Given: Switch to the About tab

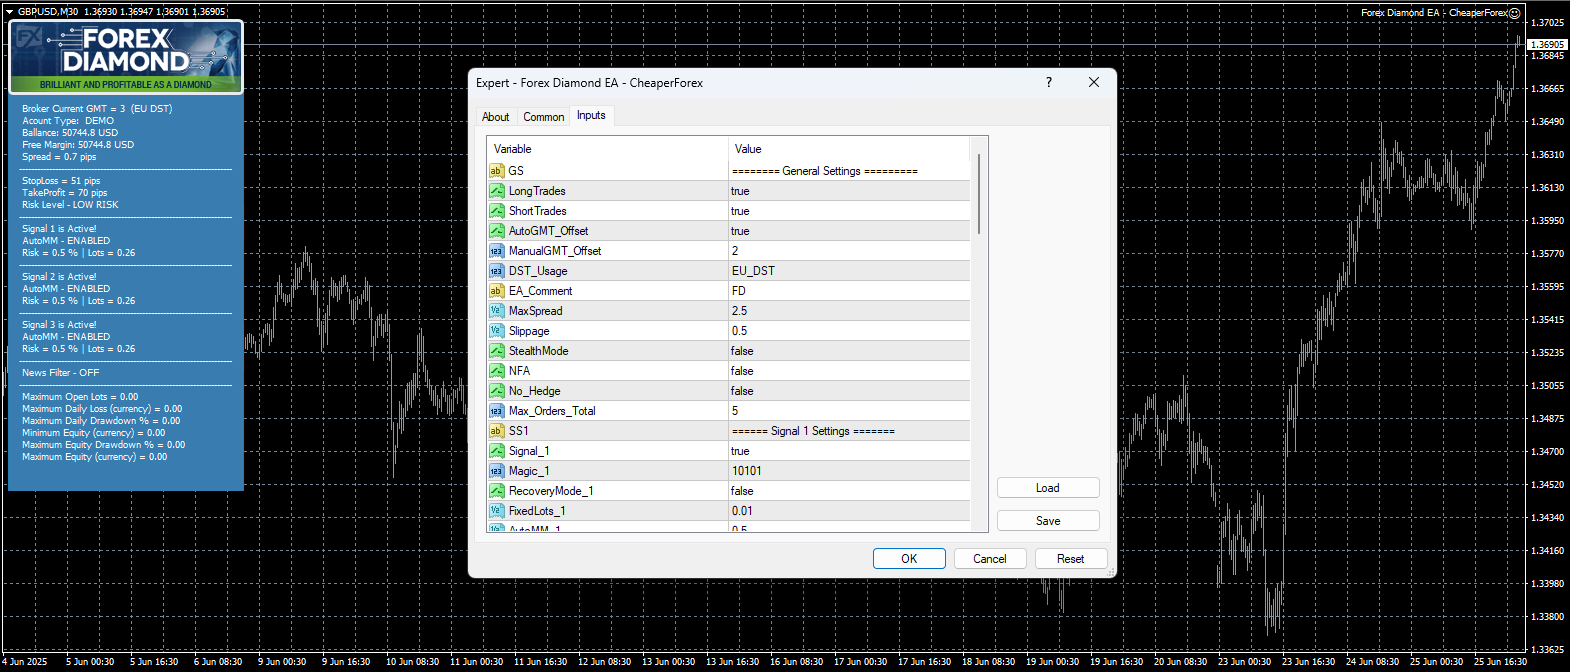Looking at the screenshot, I should click(496, 117).
